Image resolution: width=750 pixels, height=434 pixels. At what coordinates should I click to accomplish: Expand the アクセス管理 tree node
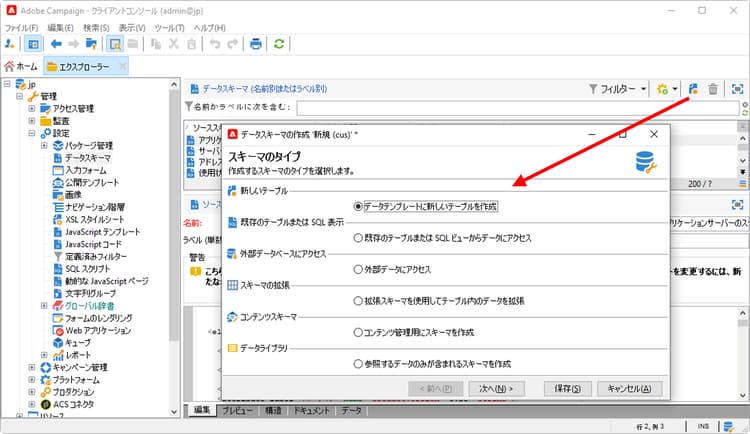tap(32, 109)
